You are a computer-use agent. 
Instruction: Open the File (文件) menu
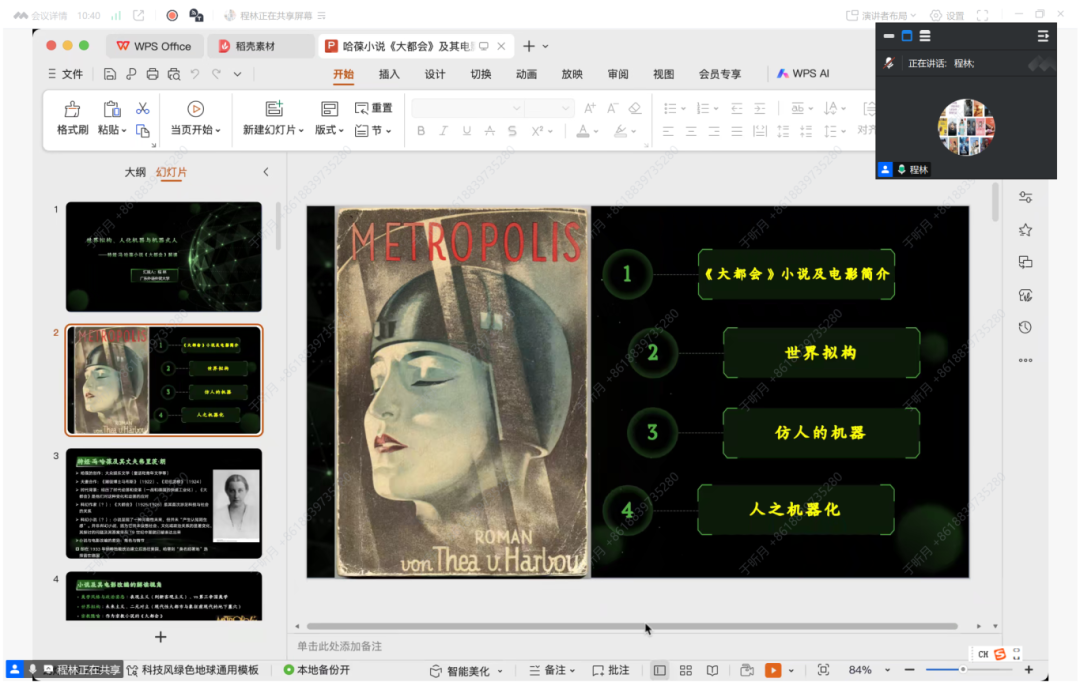click(65, 74)
